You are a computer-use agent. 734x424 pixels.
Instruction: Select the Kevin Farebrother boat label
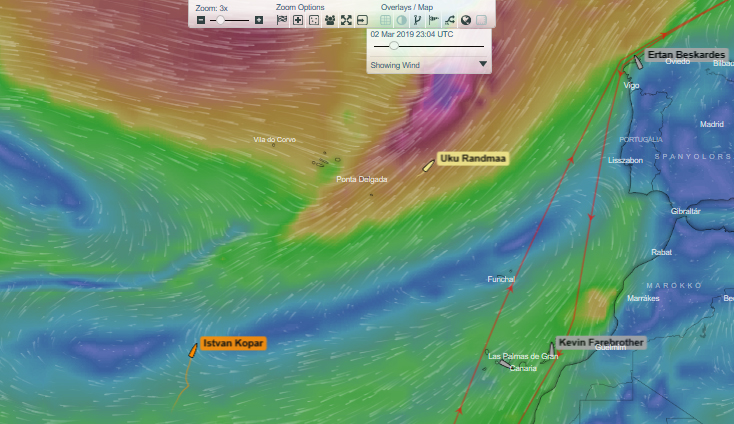601,343
